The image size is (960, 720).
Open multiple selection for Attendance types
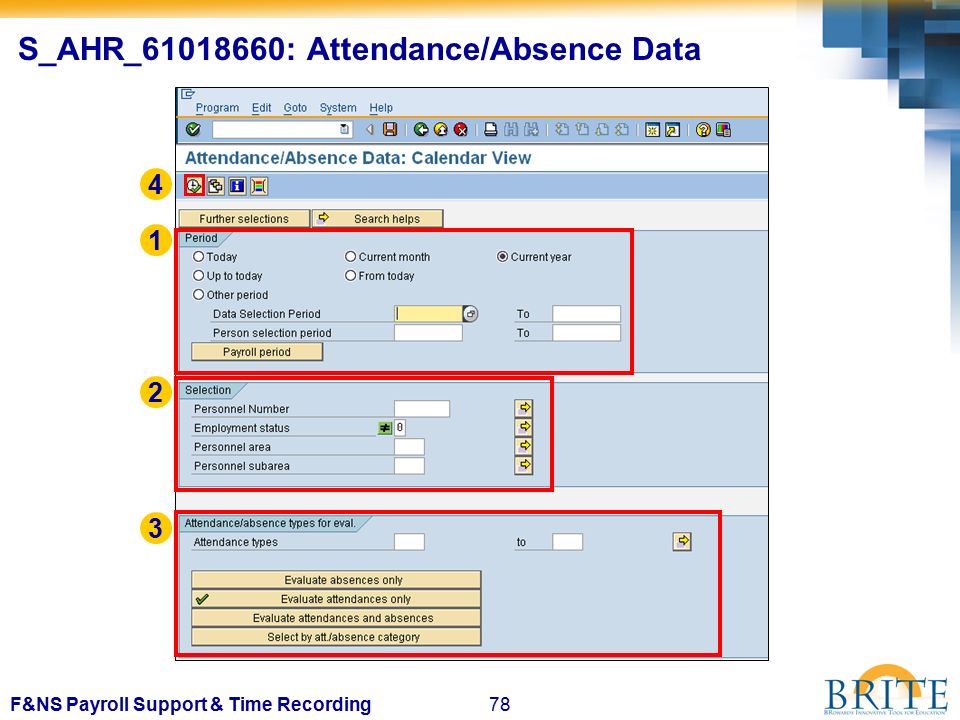pos(682,541)
